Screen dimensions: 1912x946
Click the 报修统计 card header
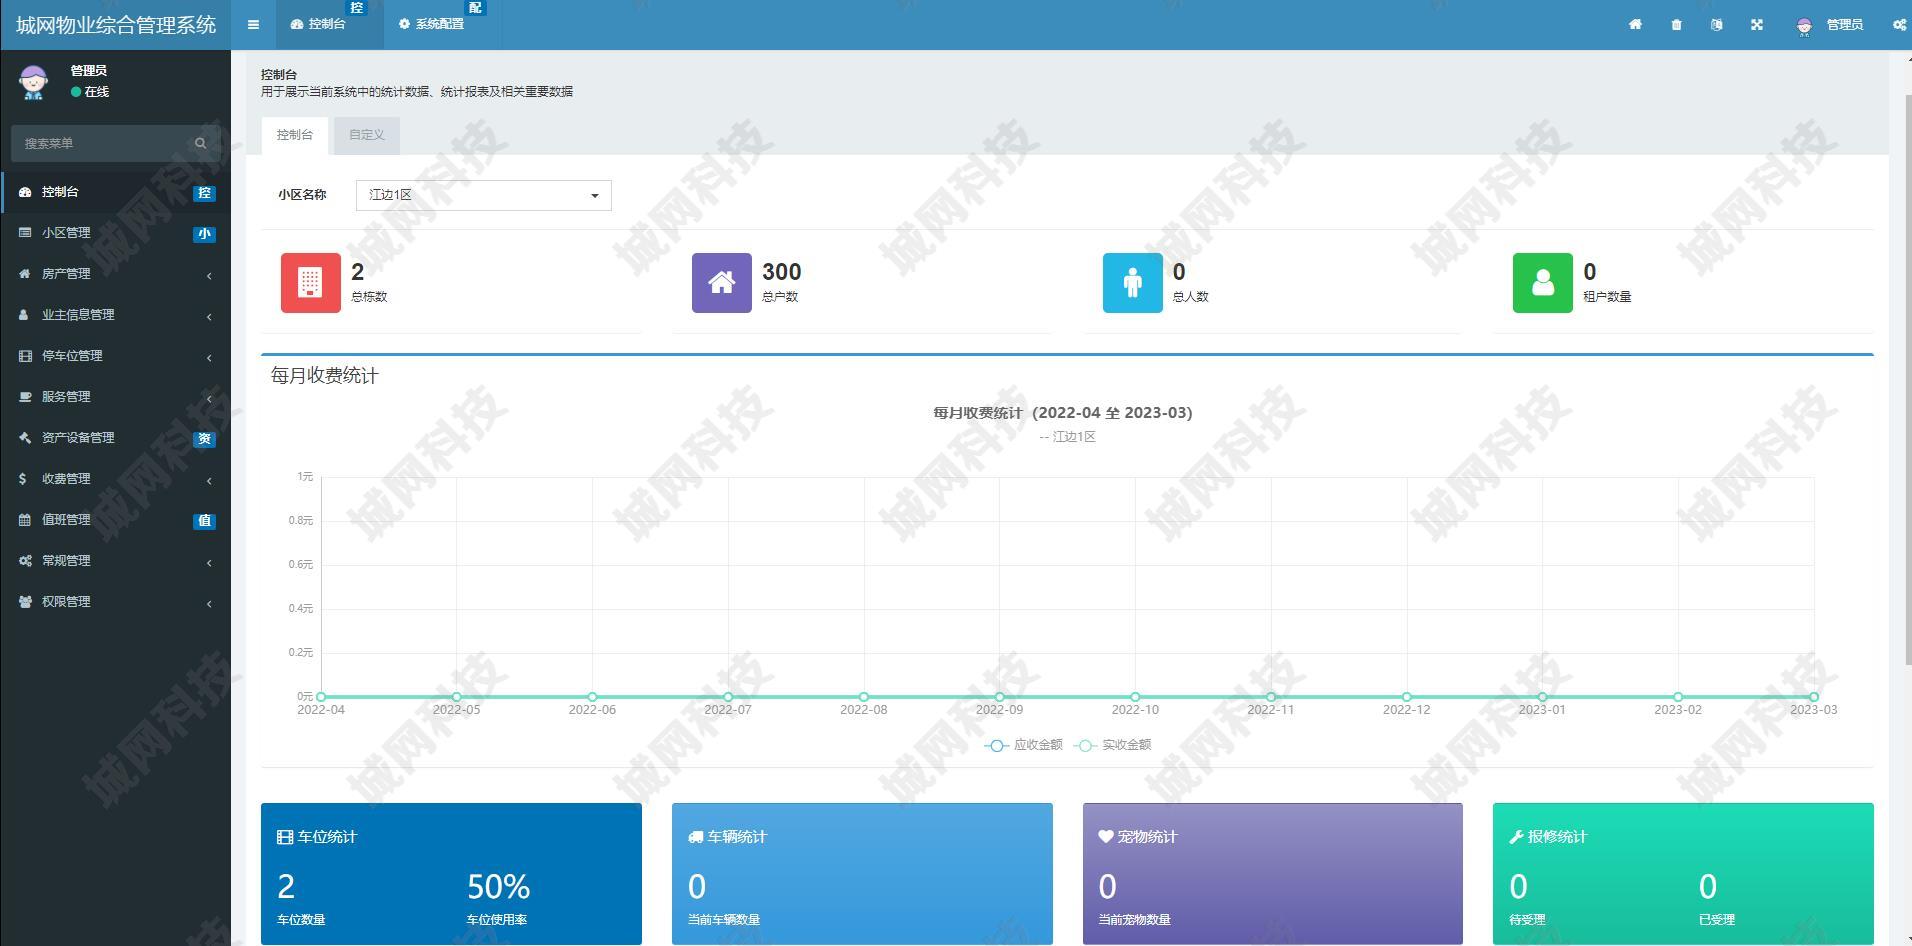(1548, 837)
